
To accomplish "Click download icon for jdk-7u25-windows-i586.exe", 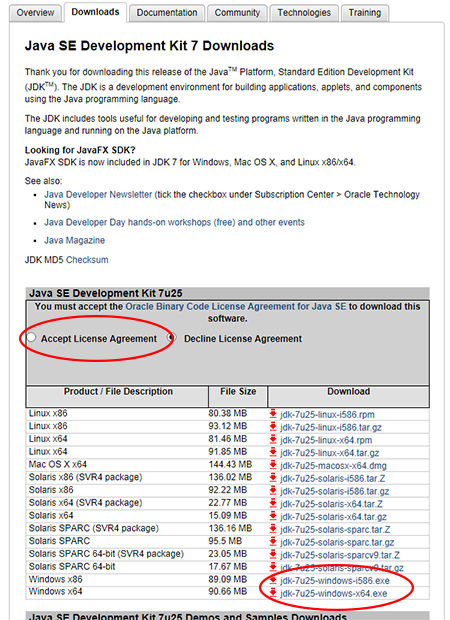I will coord(273,580).
